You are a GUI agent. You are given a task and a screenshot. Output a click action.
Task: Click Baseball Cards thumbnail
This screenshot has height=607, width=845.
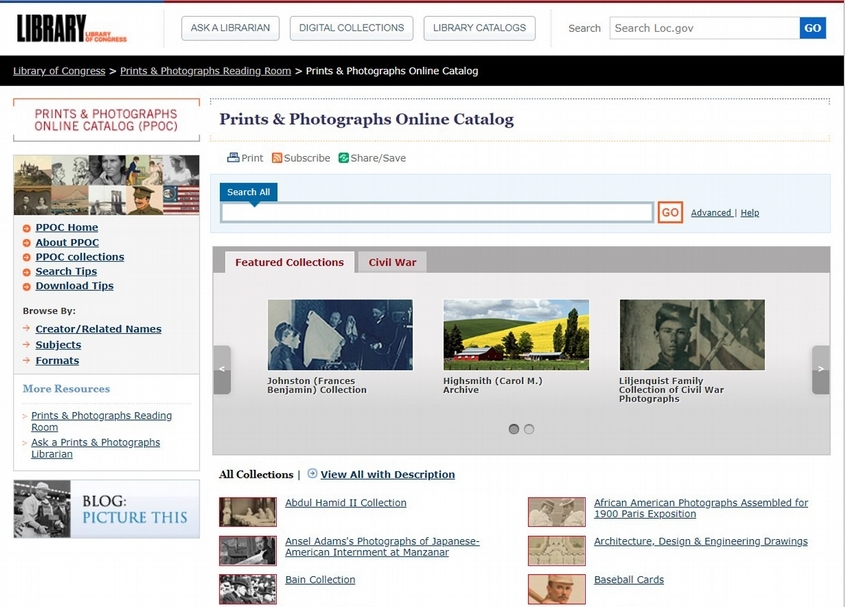[557, 589]
